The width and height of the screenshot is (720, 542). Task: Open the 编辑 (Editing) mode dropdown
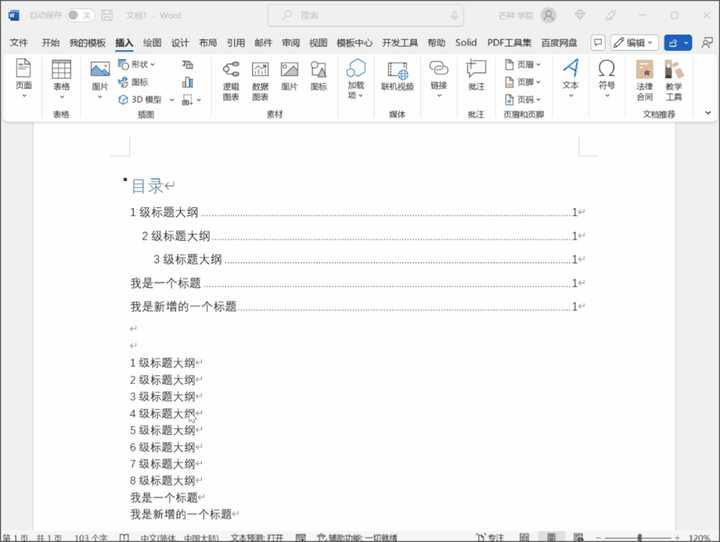pyautogui.click(x=634, y=43)
